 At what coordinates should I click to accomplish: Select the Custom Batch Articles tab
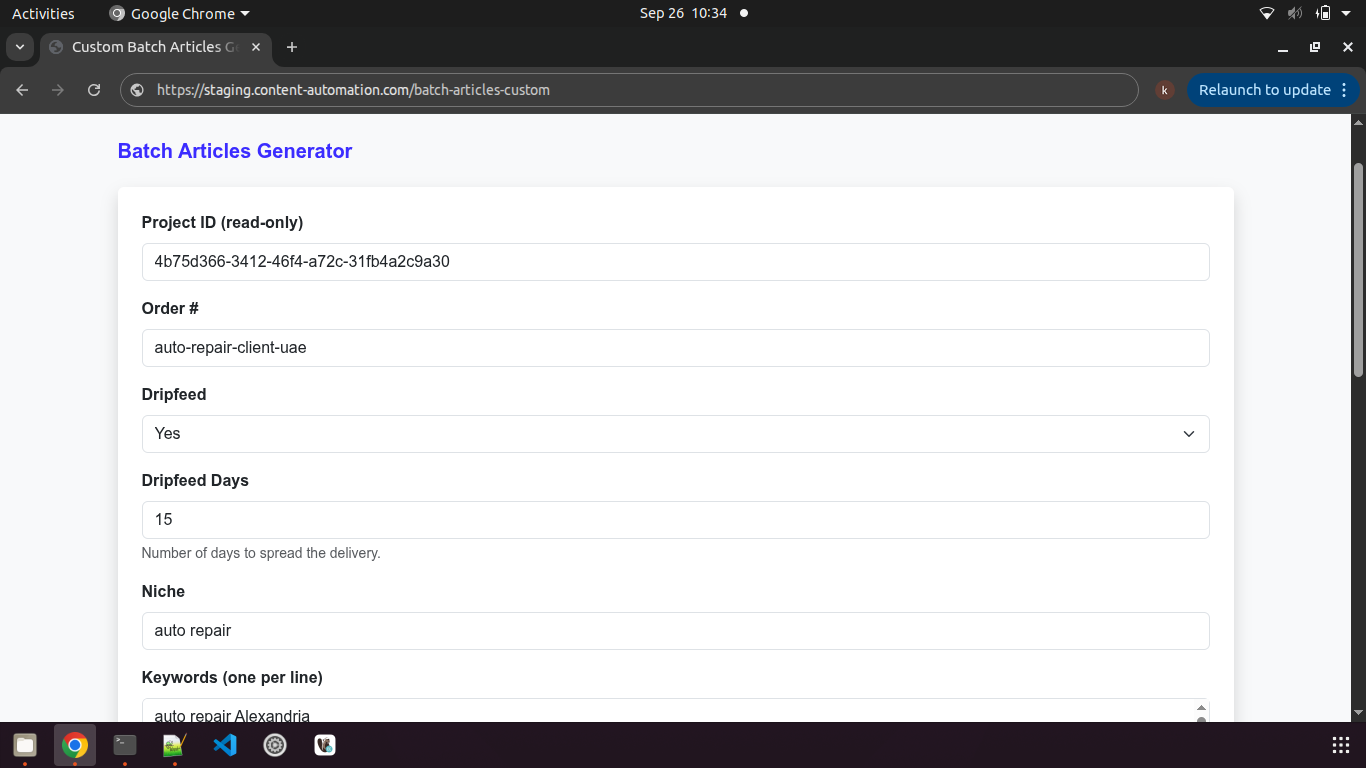click(x=155, y=47)
